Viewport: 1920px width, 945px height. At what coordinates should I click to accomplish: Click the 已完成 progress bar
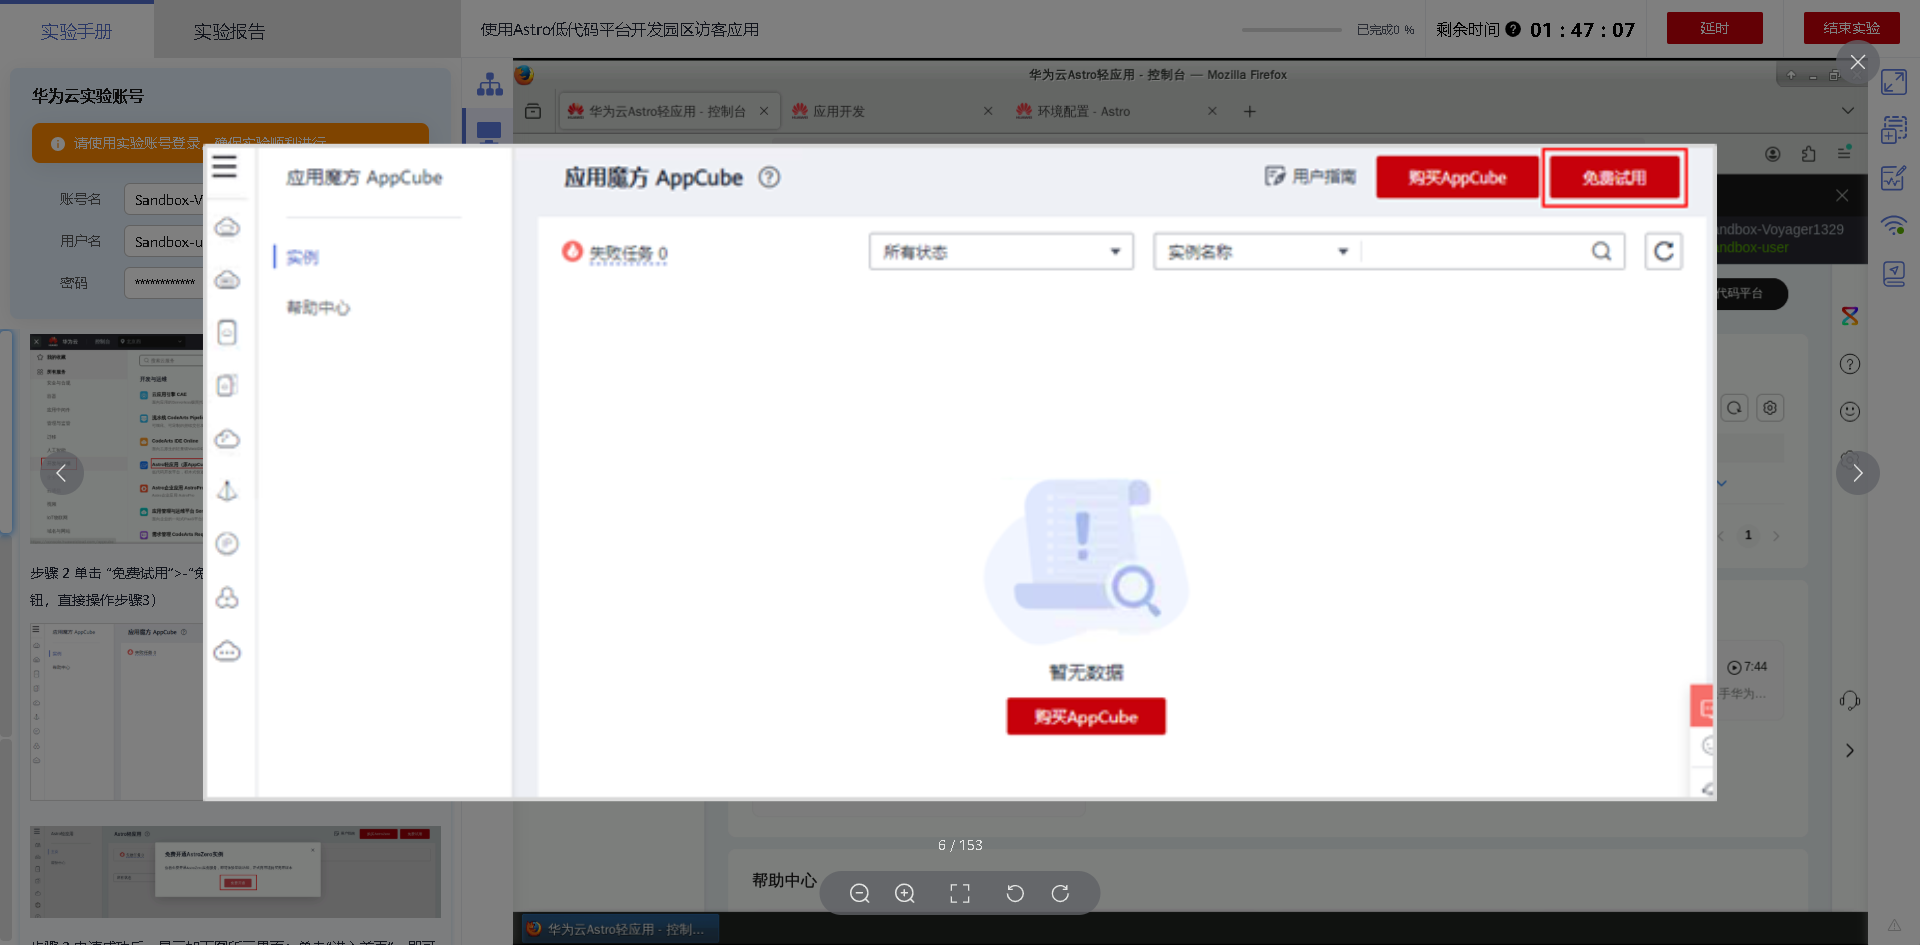(x=1291, y=30)
